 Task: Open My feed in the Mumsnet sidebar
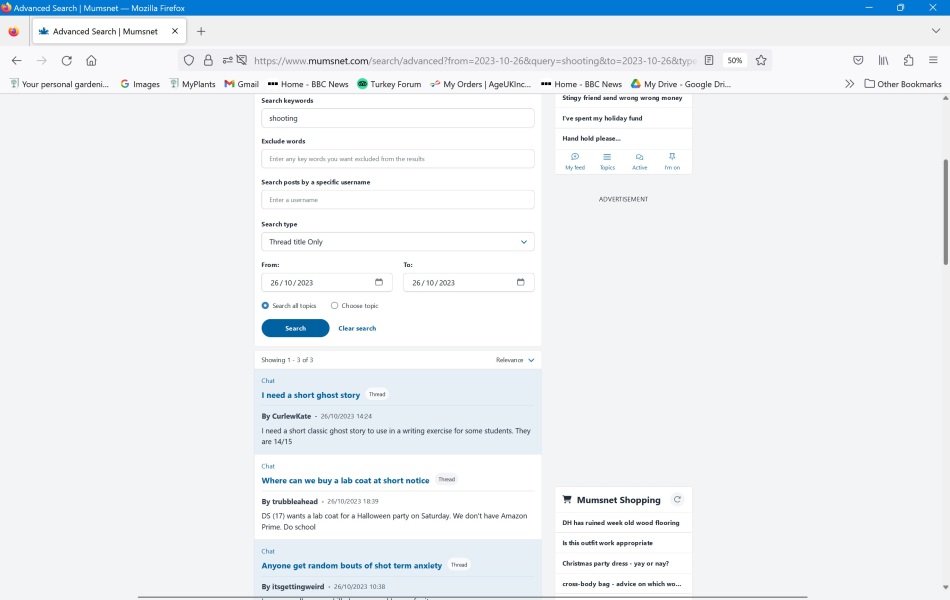click(x=575, y=161)
